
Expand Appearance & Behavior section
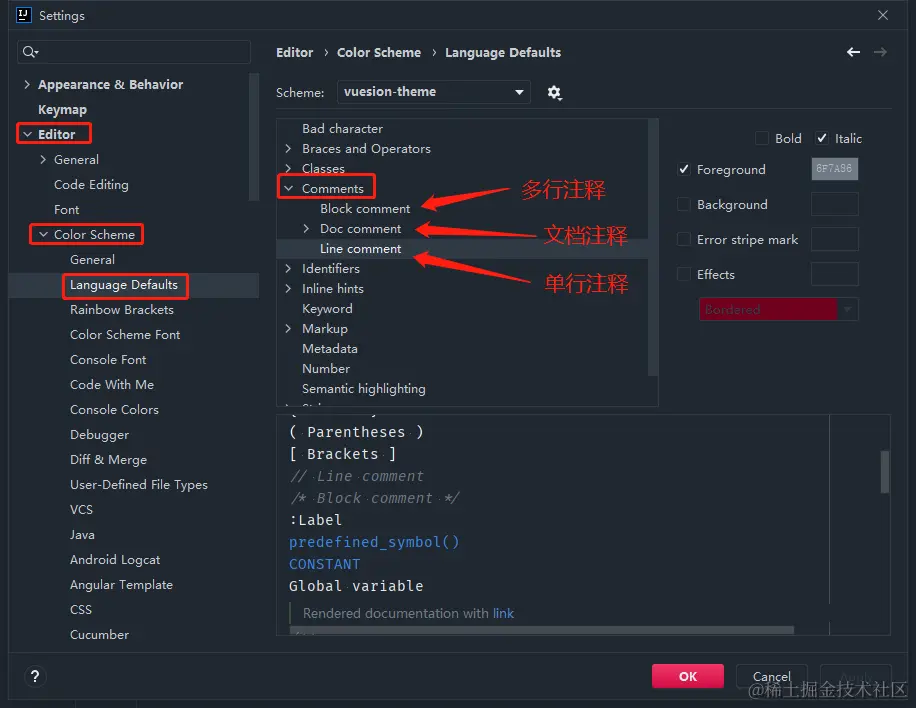[27, 85]
